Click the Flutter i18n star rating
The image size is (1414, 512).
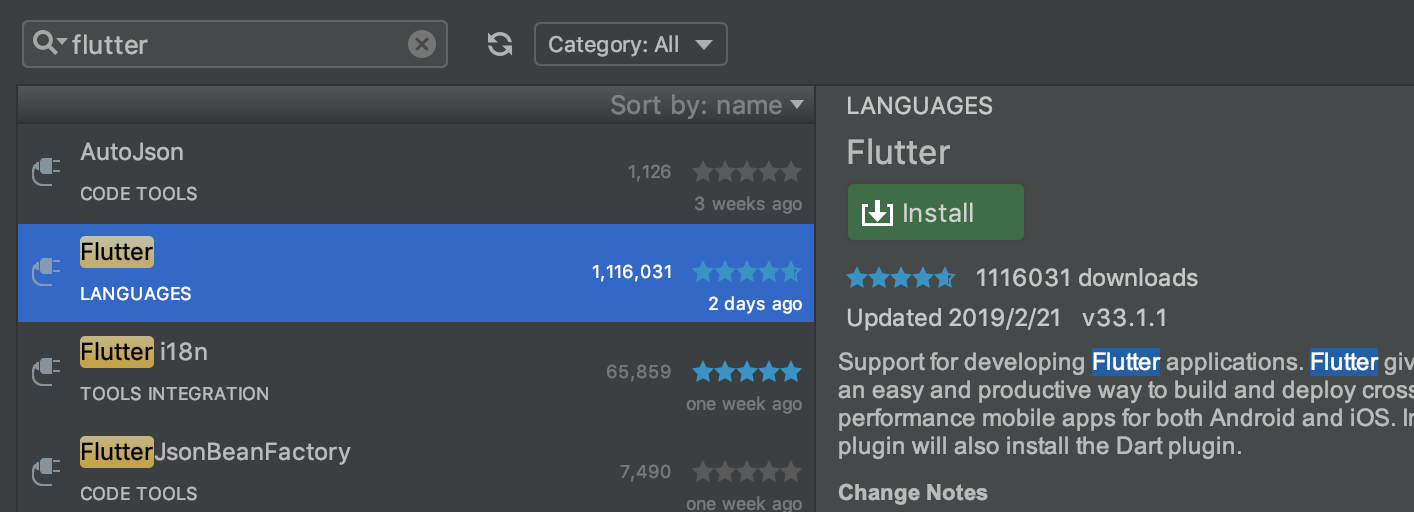pos(746,372)
